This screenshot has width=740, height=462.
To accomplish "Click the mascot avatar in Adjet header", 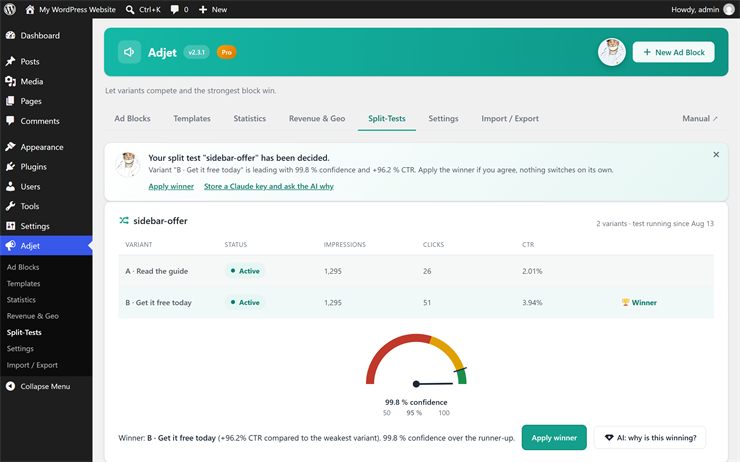I will [612, 52].
